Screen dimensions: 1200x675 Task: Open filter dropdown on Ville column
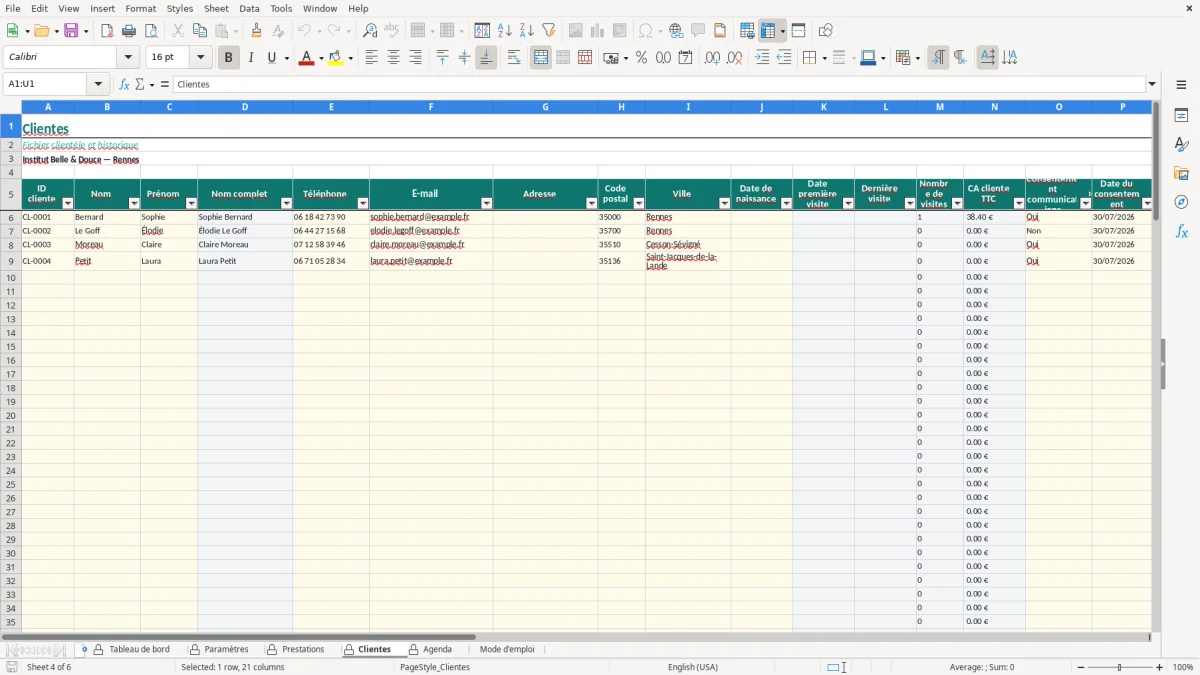724,203
